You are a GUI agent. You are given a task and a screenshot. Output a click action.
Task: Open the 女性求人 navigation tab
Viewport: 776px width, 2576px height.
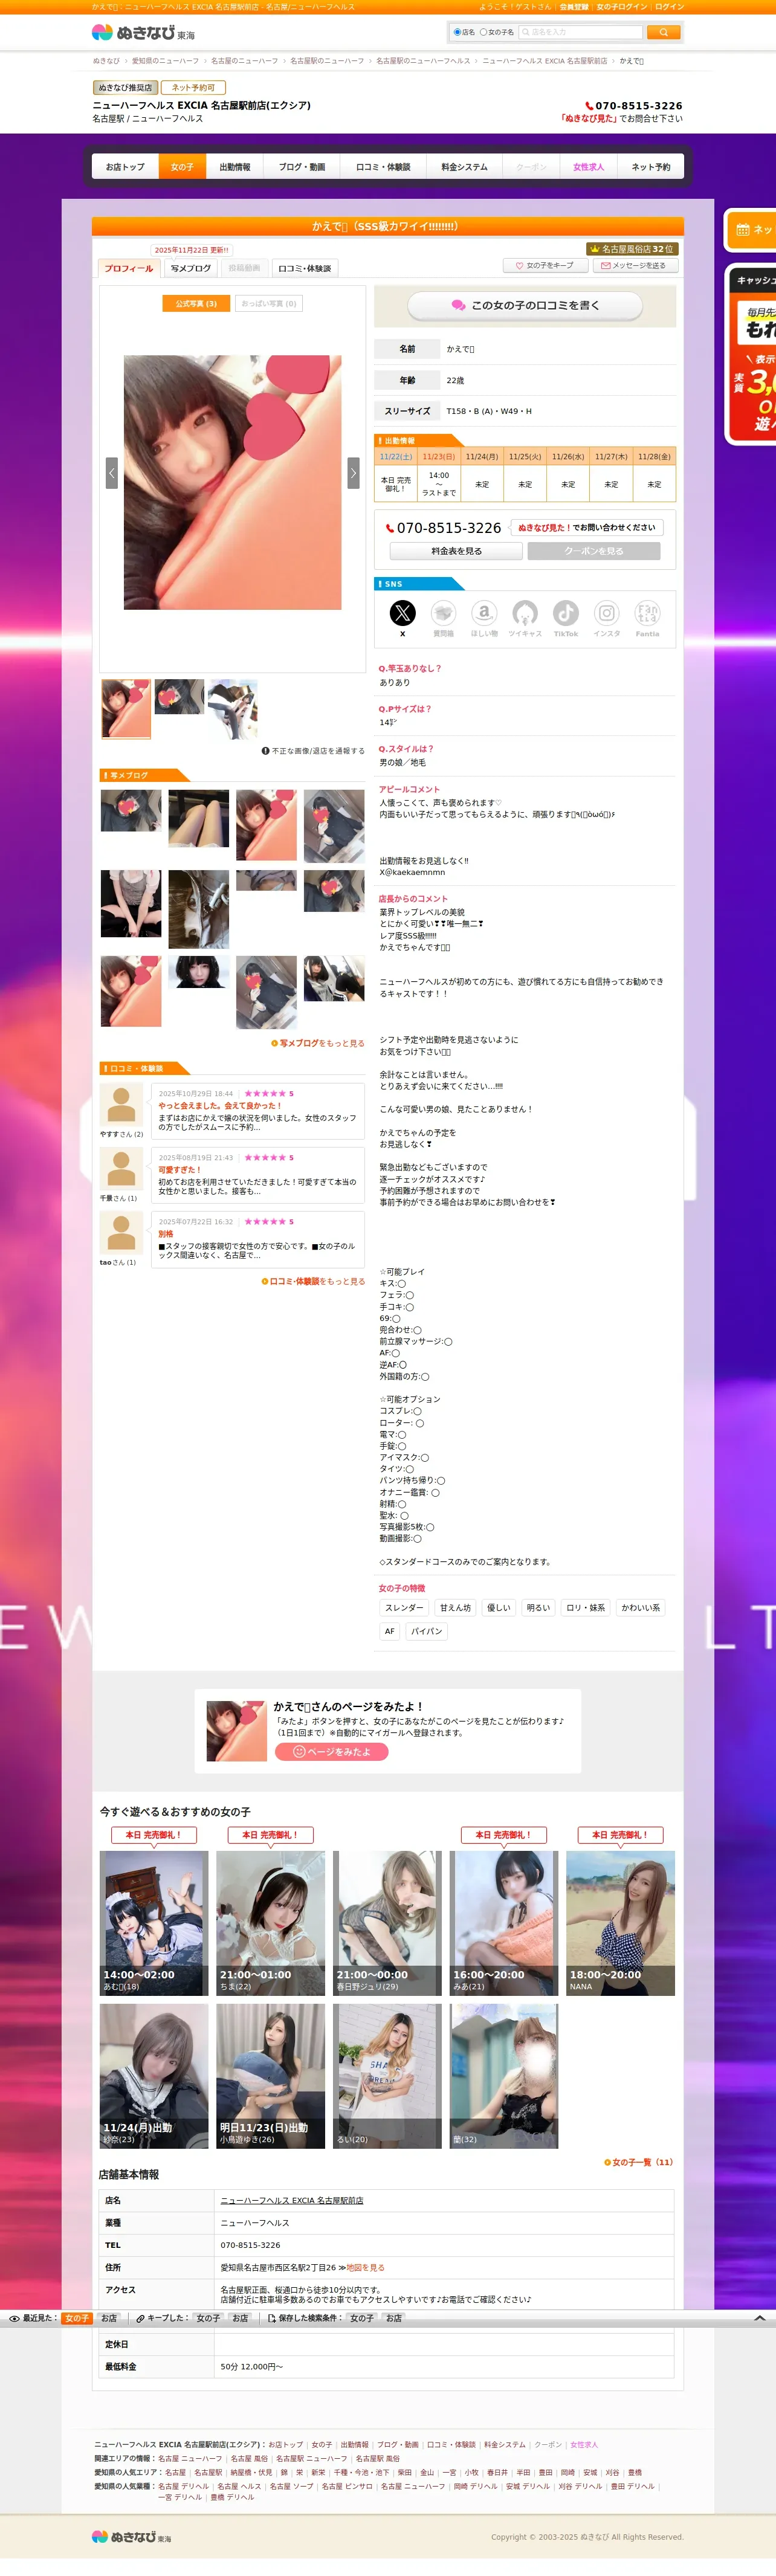coord(588,167)
